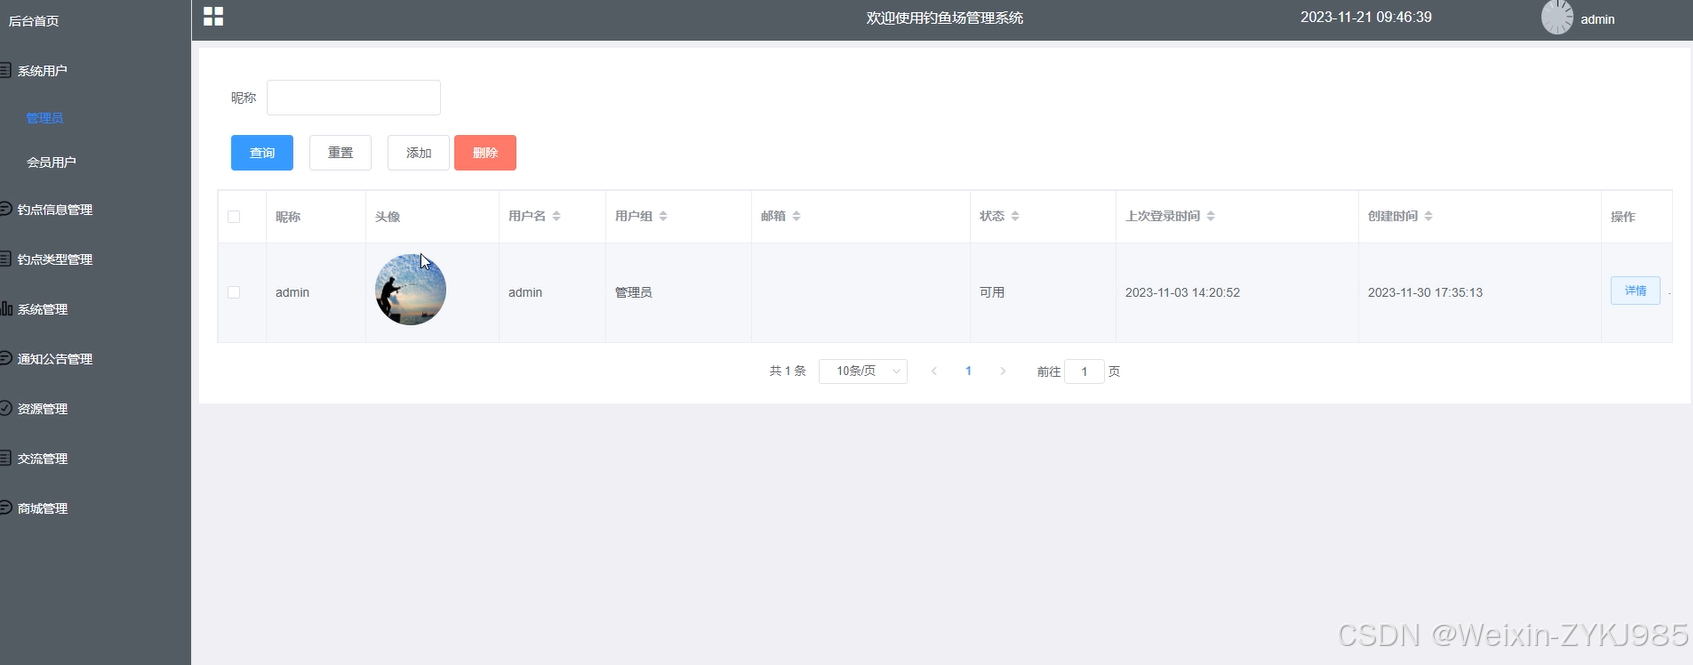The width and height of the screenshot is (1693, 665).
Task: Check the admin row checkbox
Action: click(x=234, y=292)
